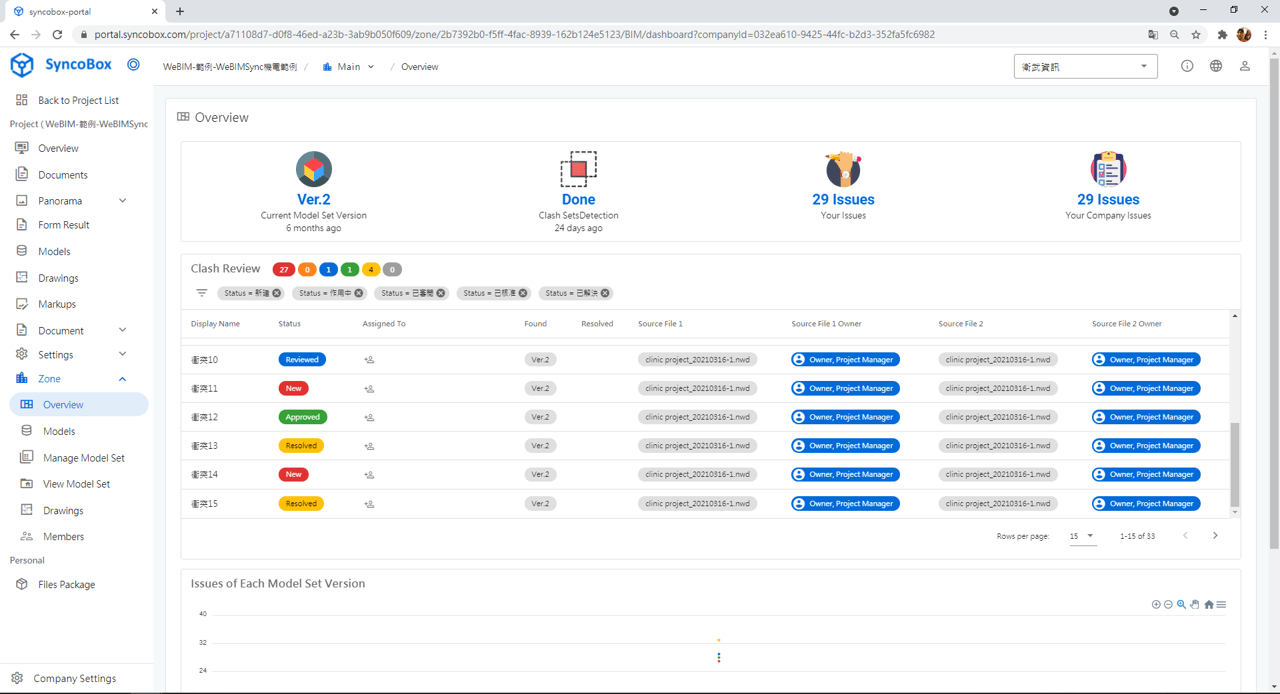Open the Main zone dropdown in breadcrumb
Image resolution: width=1280 pixels, height=694 pixels.
click(349, 67)
